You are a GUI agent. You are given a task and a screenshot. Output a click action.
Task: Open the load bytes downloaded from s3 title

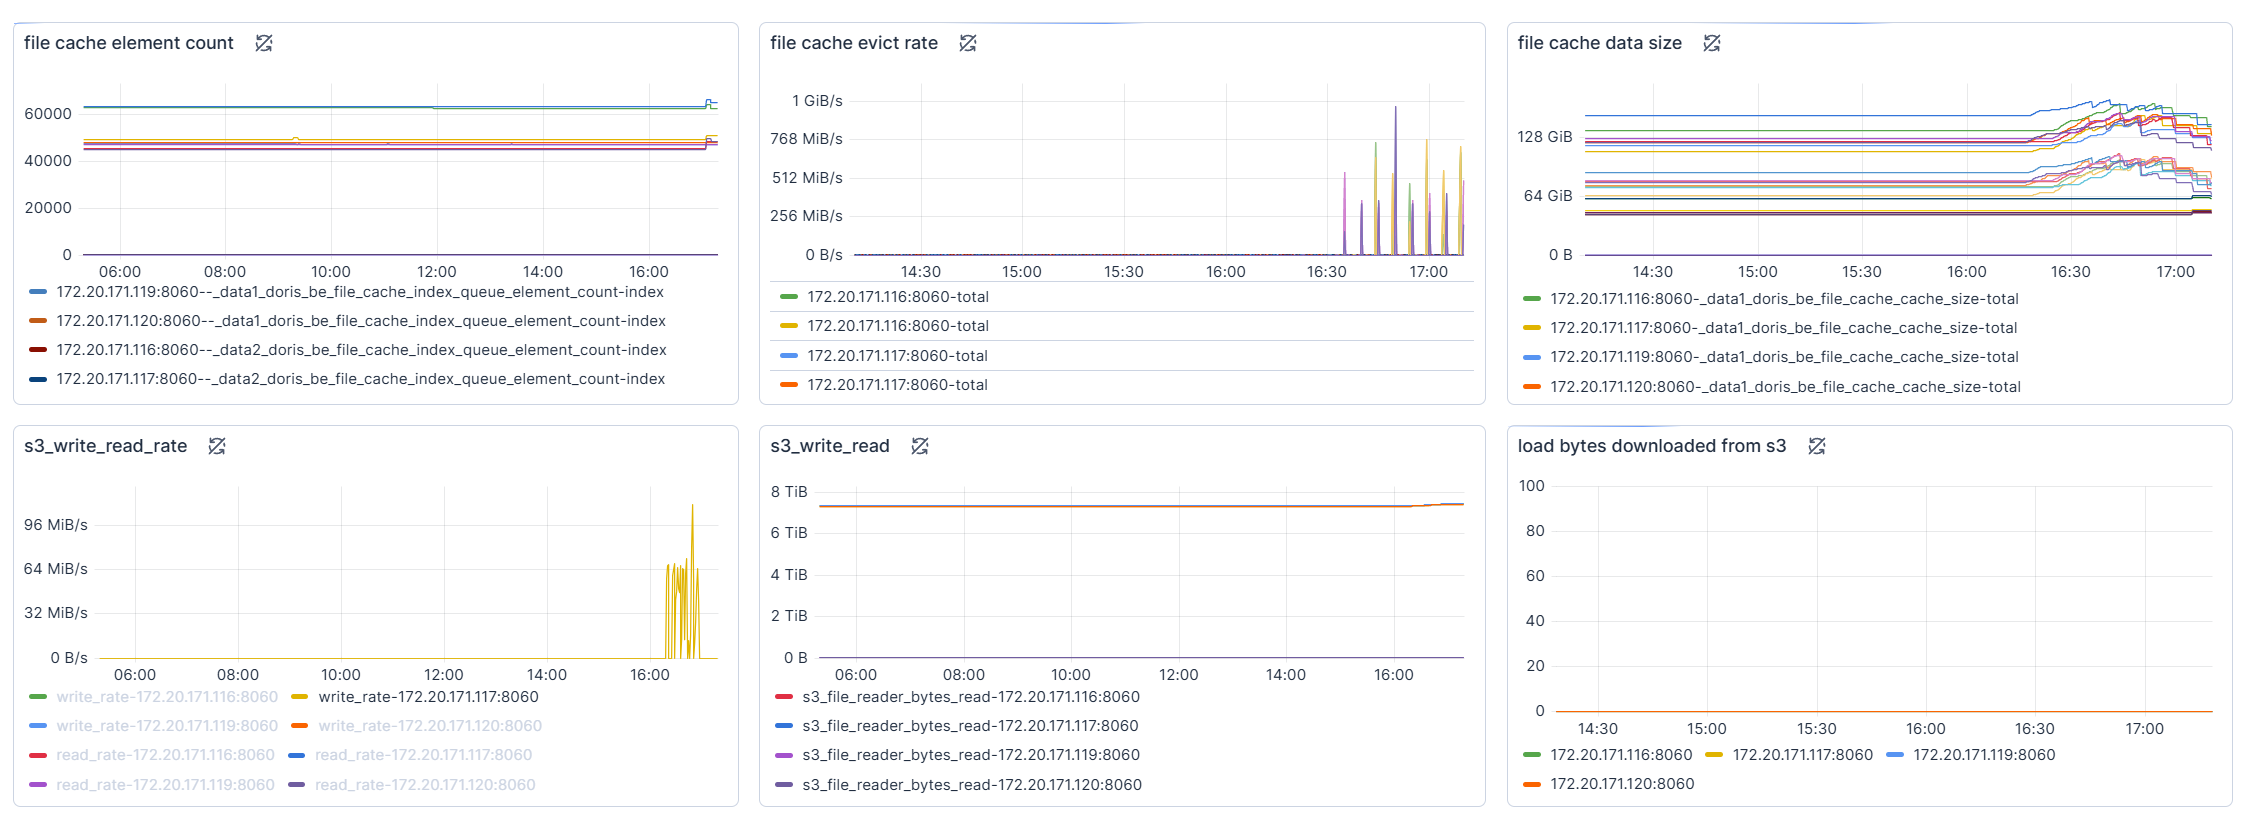[x=1651, y=446]
